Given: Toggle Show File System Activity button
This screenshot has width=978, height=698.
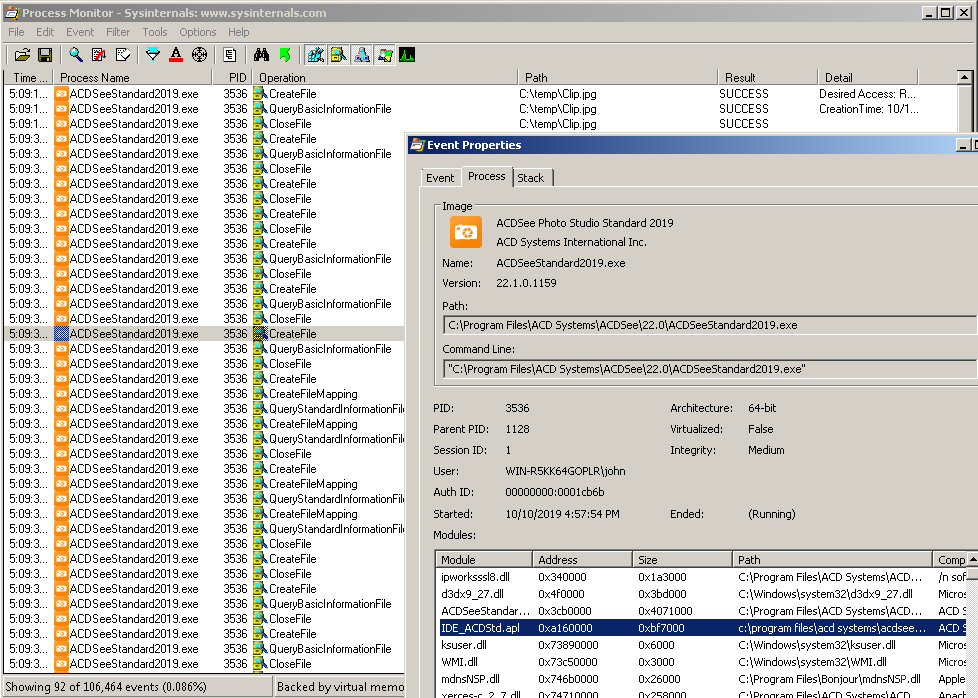Looking at the screenshot, I should pyautogui.click(x=339, y=55).
